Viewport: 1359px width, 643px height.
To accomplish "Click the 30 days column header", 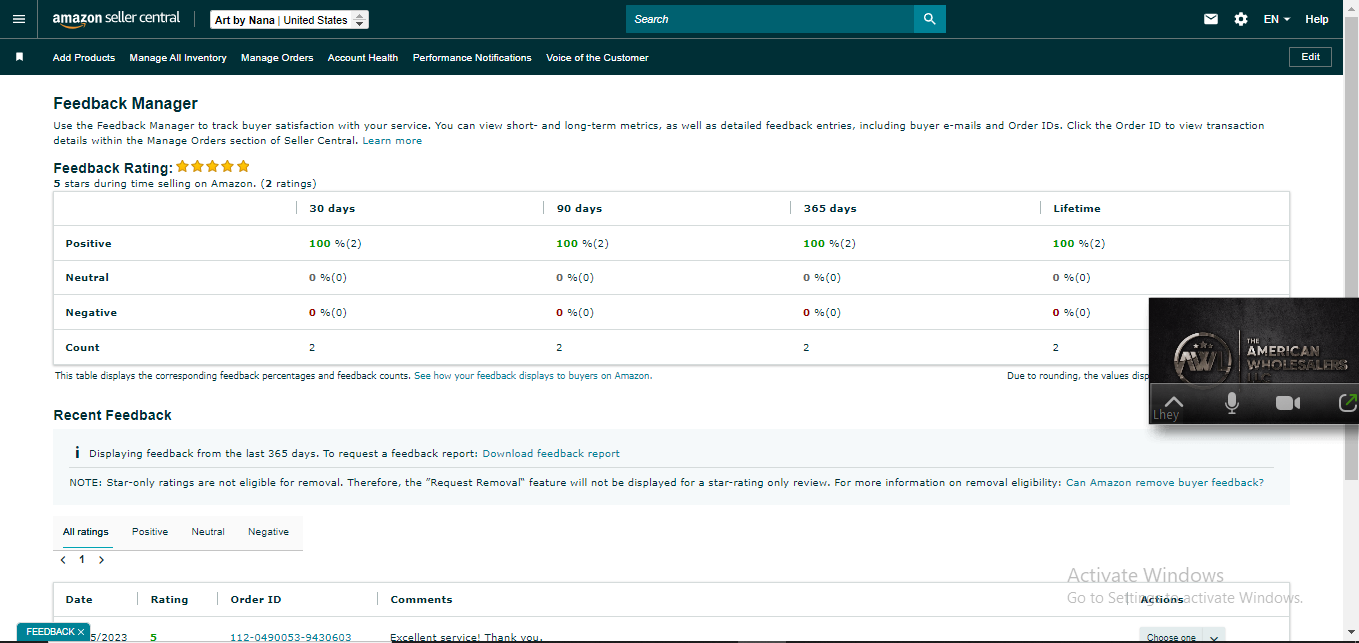I will pos(332,209).
